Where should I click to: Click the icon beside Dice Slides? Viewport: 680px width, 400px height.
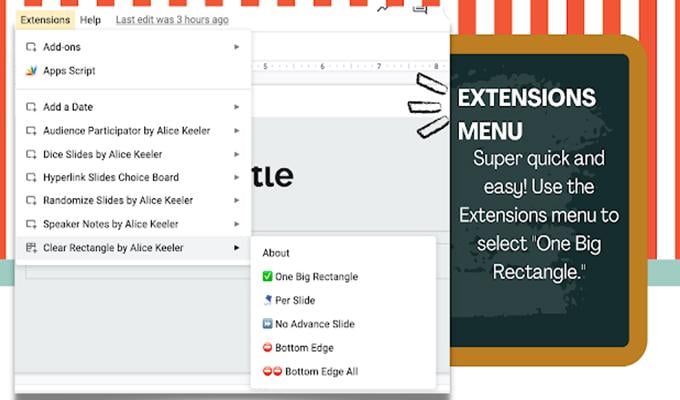[31, 154]
